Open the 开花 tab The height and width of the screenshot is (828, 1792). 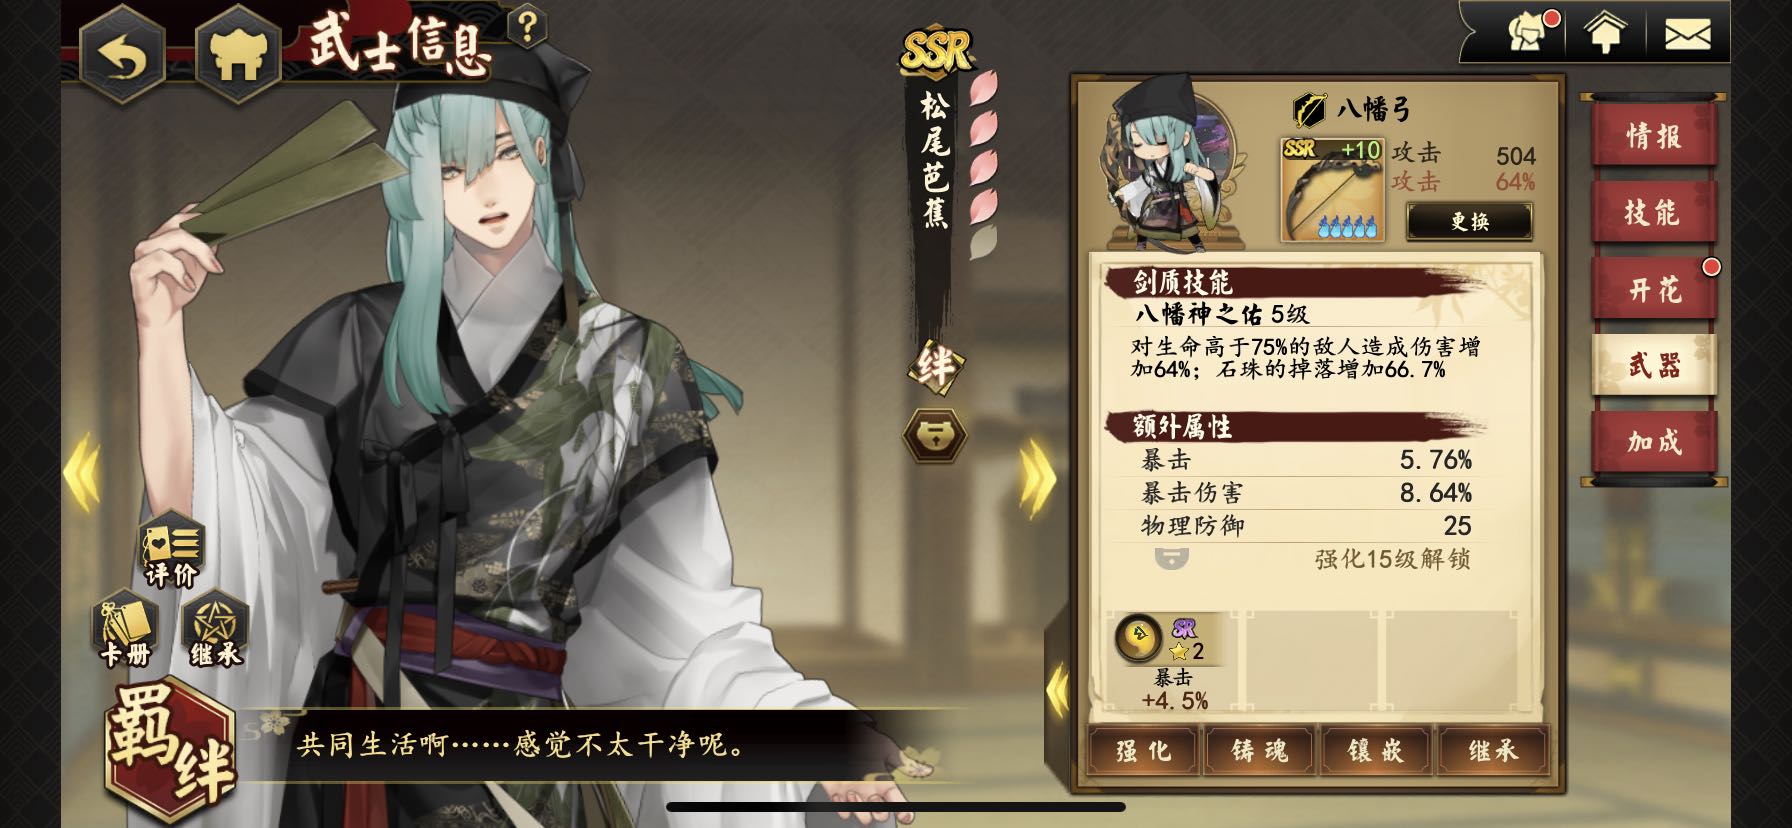(1654, 289)
